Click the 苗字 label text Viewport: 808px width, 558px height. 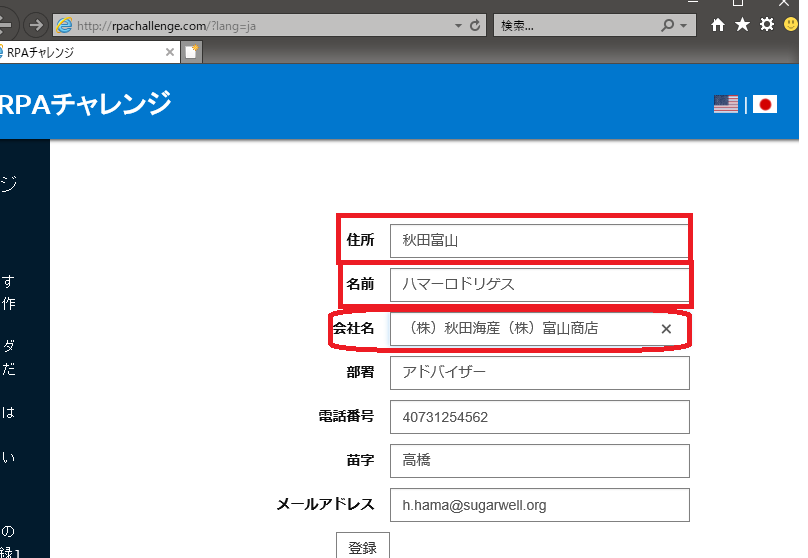(x=360, y=460)
